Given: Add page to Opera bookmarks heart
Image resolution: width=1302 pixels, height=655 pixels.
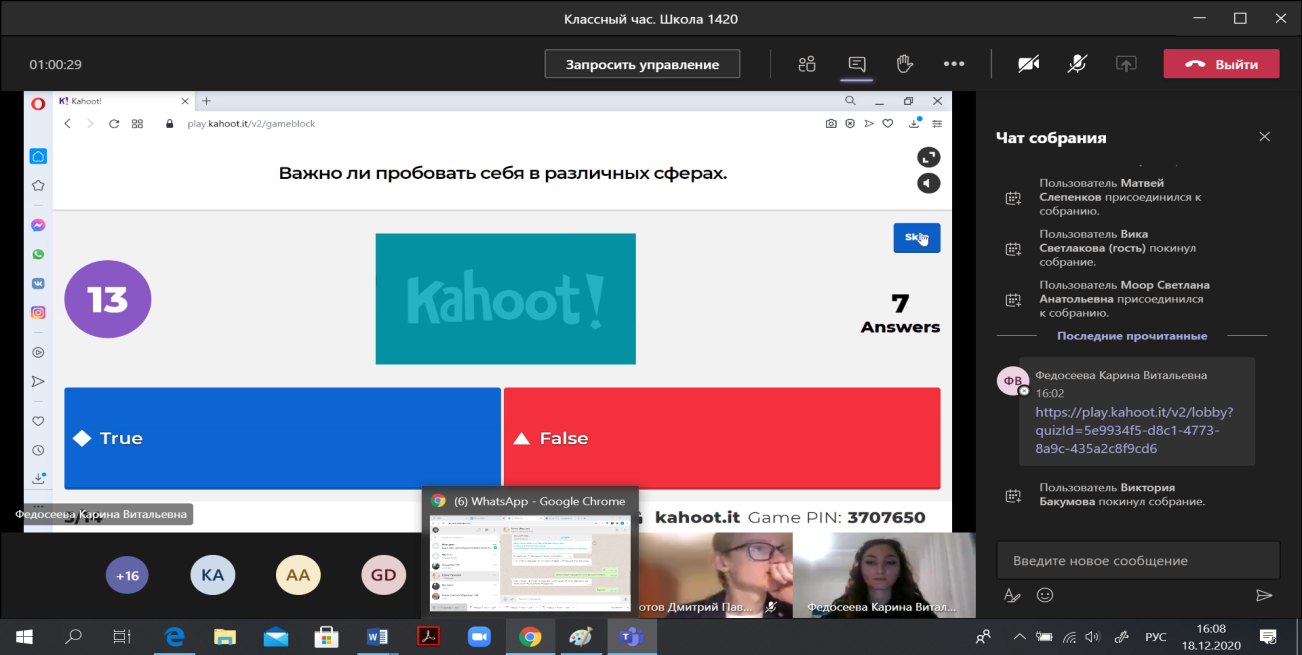Looking at the screenshot, I should pos(887,124).
